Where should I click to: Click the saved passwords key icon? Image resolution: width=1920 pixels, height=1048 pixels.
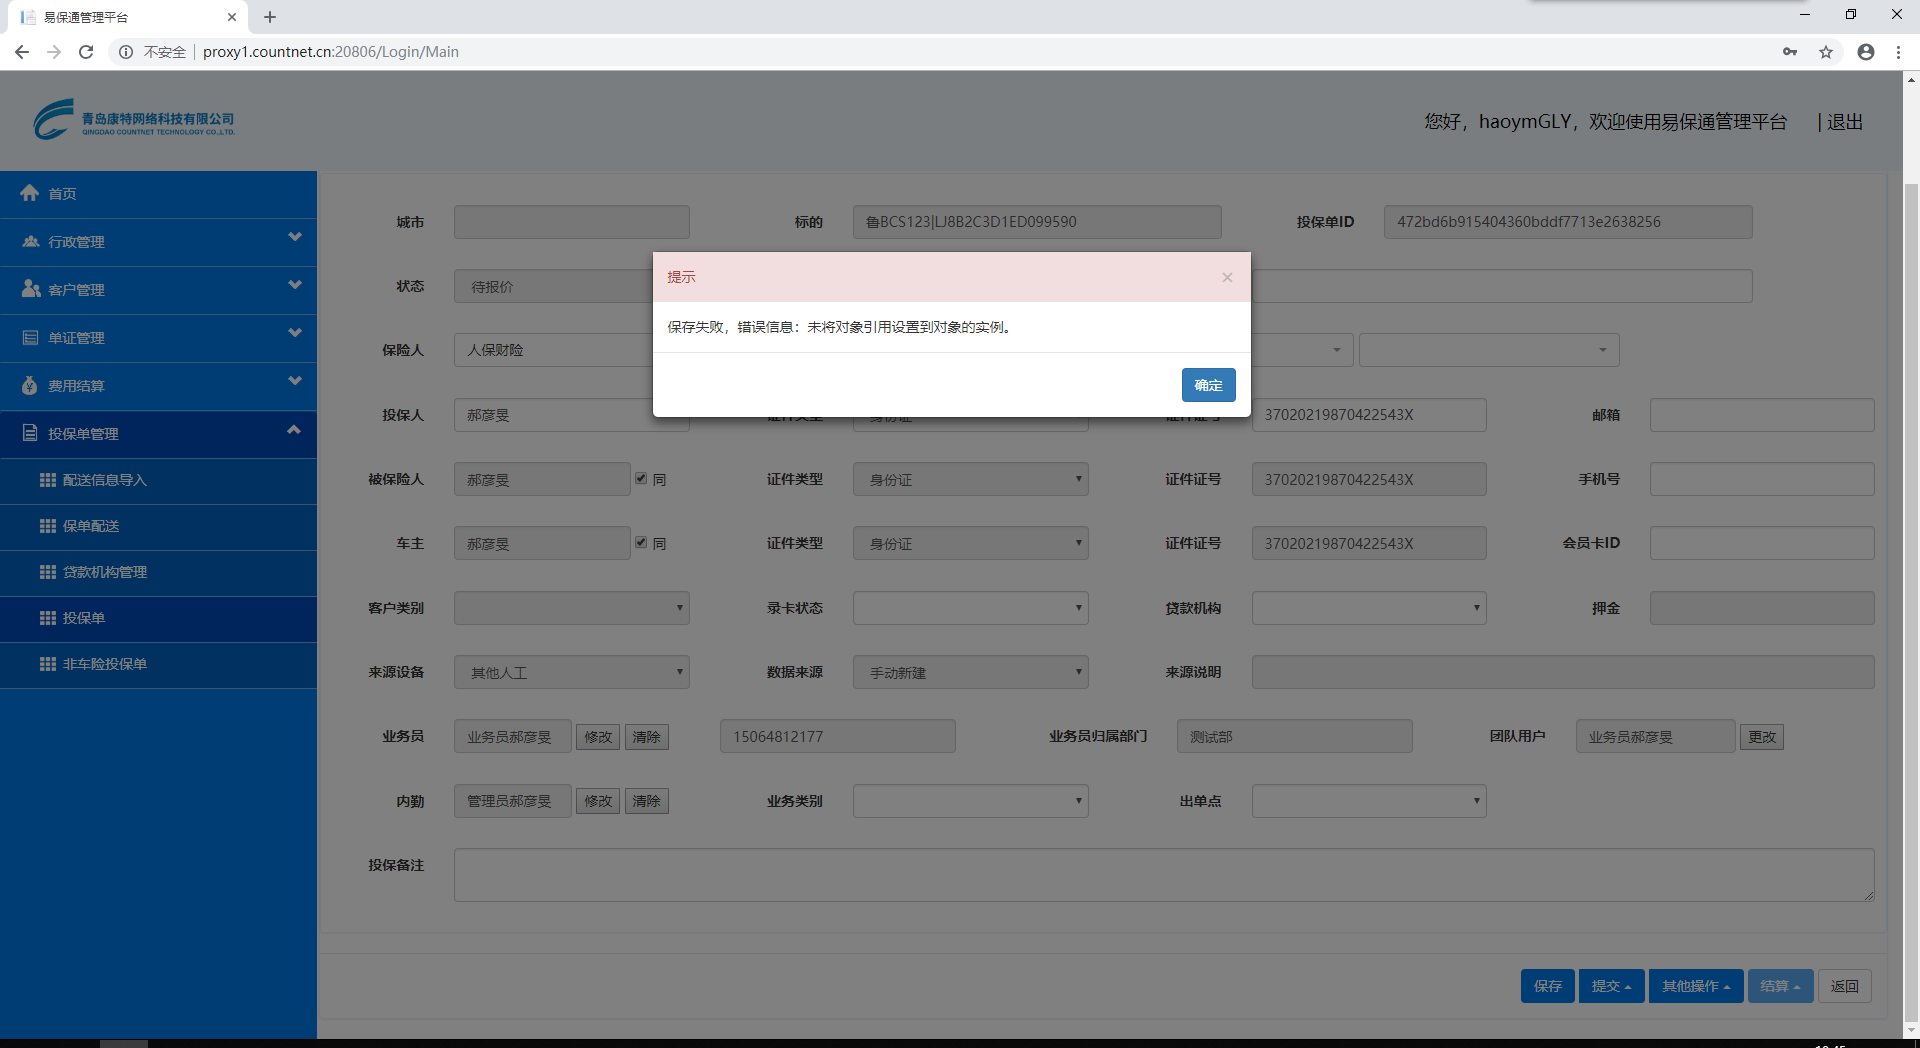[1790, 52]
